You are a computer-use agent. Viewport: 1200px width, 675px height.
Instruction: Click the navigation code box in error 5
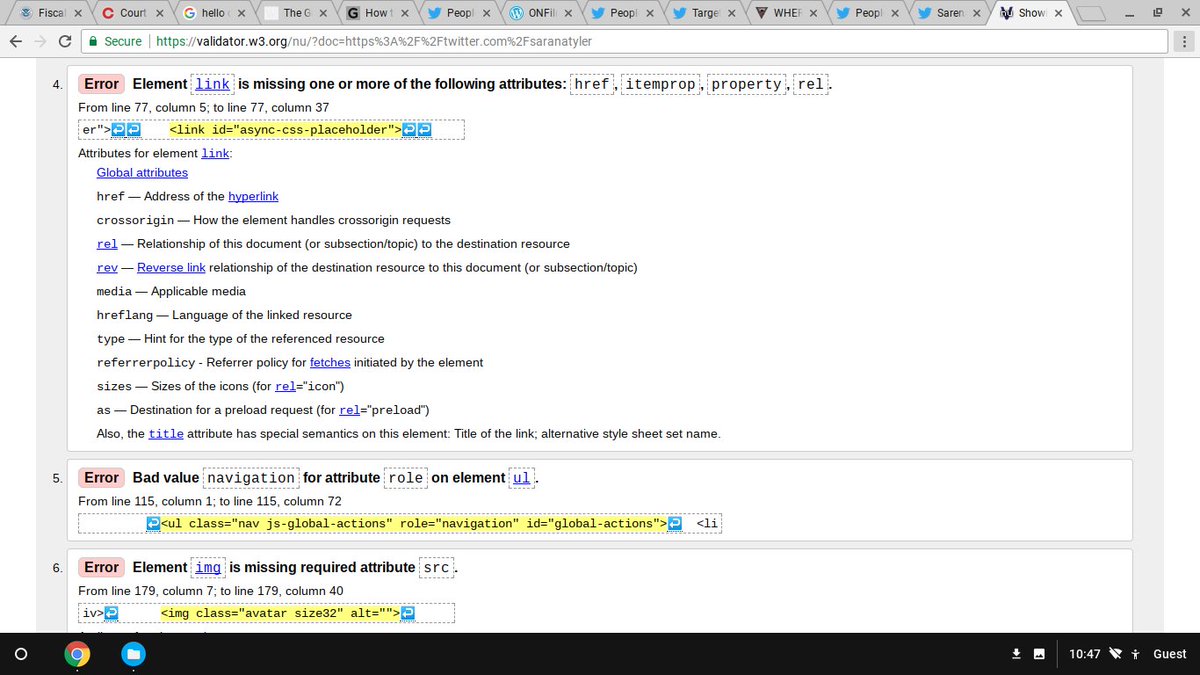click(x=249, y=478)
